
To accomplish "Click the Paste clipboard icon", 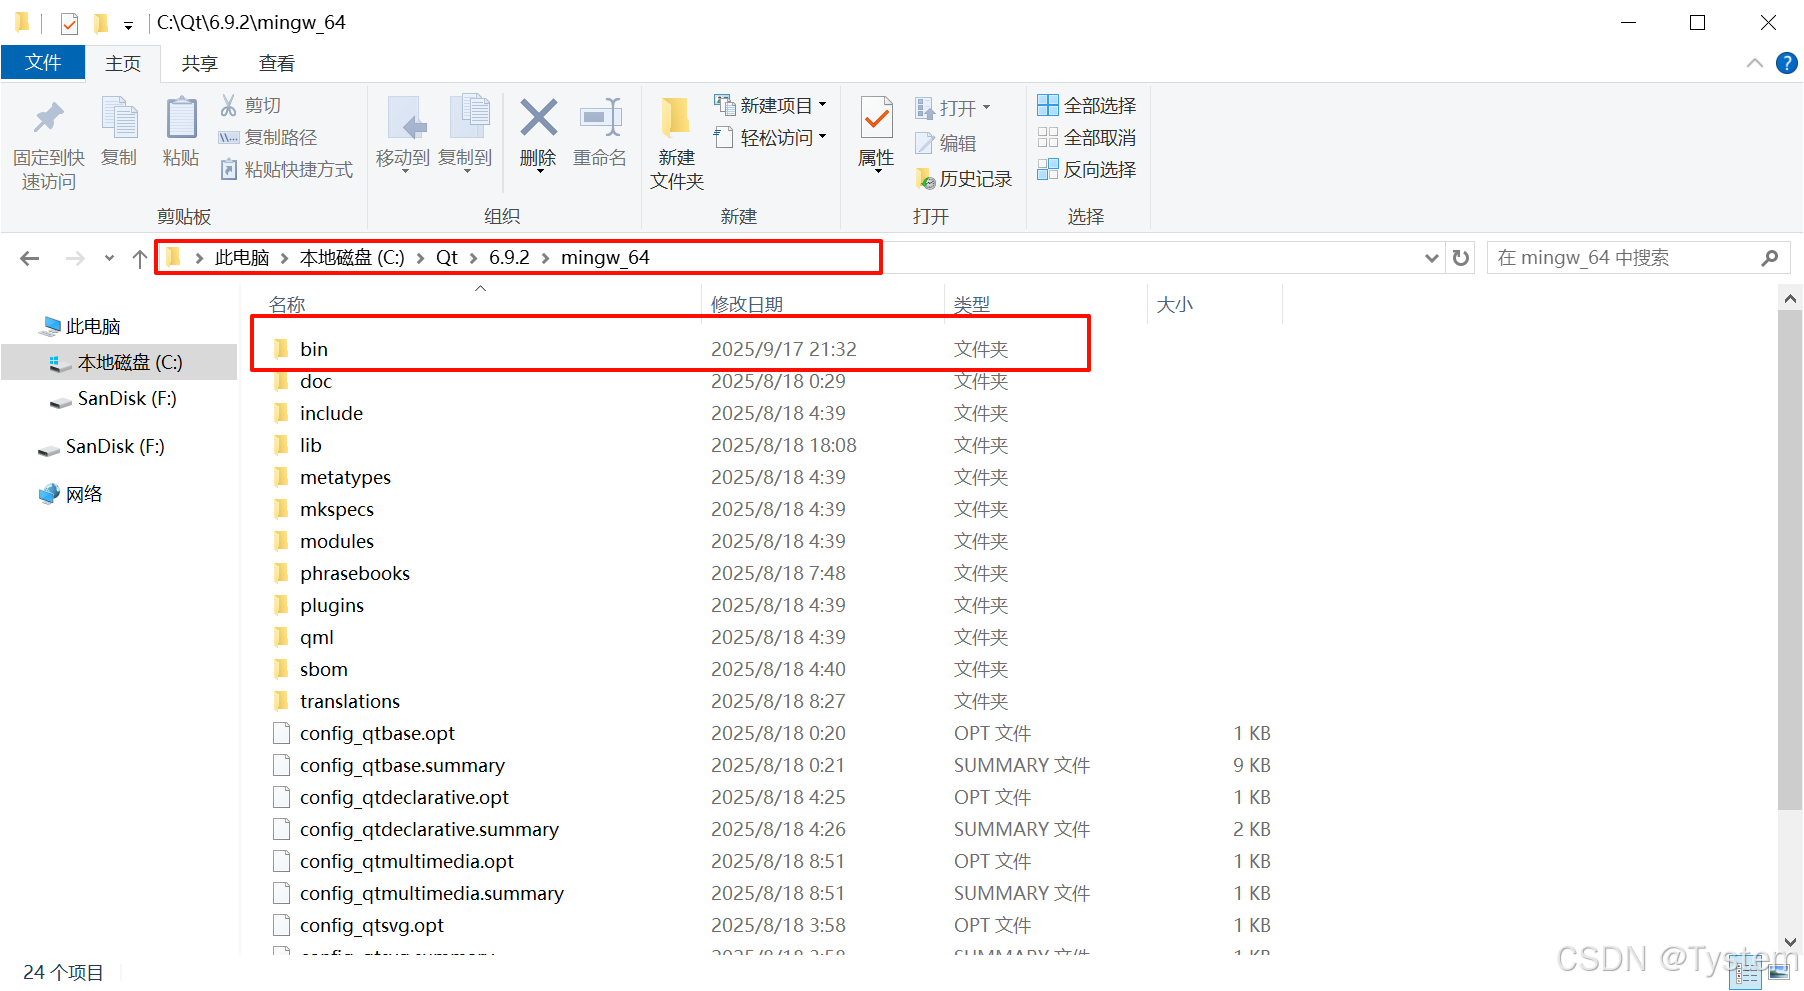I will point(181,119).
